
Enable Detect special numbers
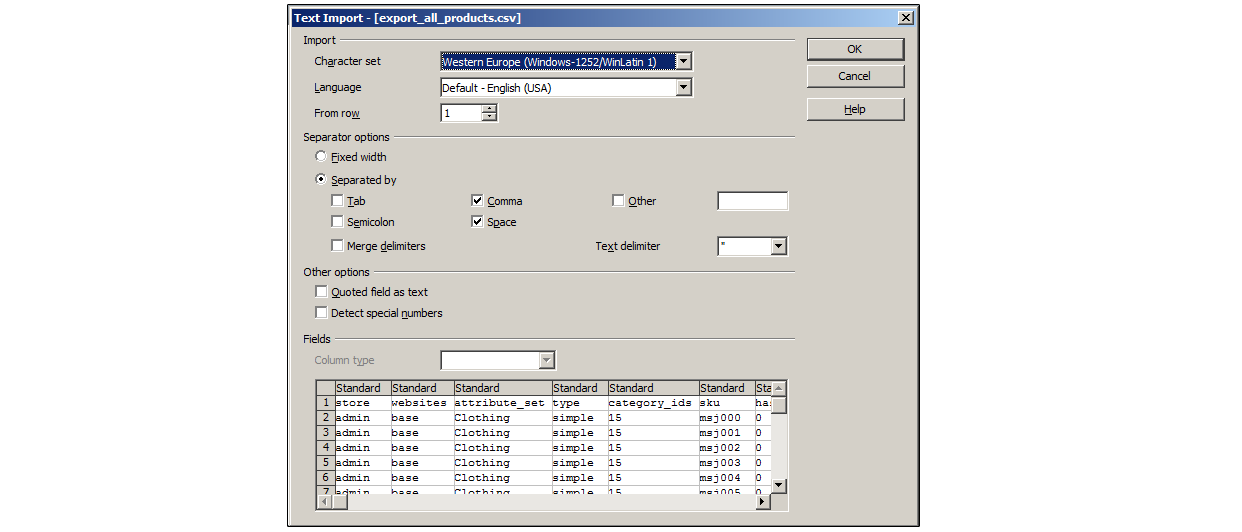click(x=321, y=313)
